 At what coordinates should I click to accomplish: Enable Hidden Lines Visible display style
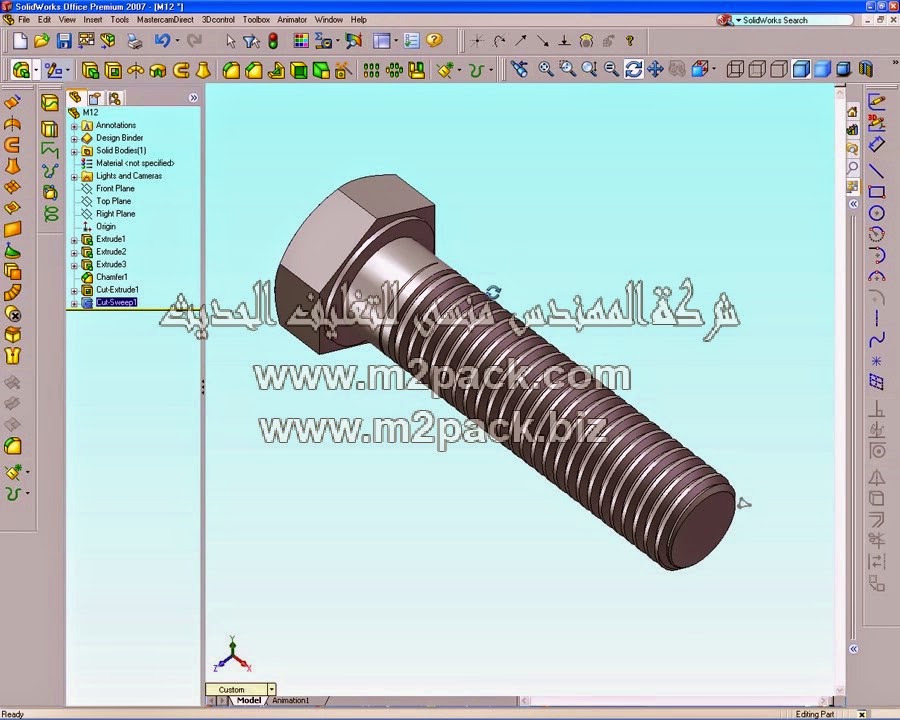(x=757, y=69)
